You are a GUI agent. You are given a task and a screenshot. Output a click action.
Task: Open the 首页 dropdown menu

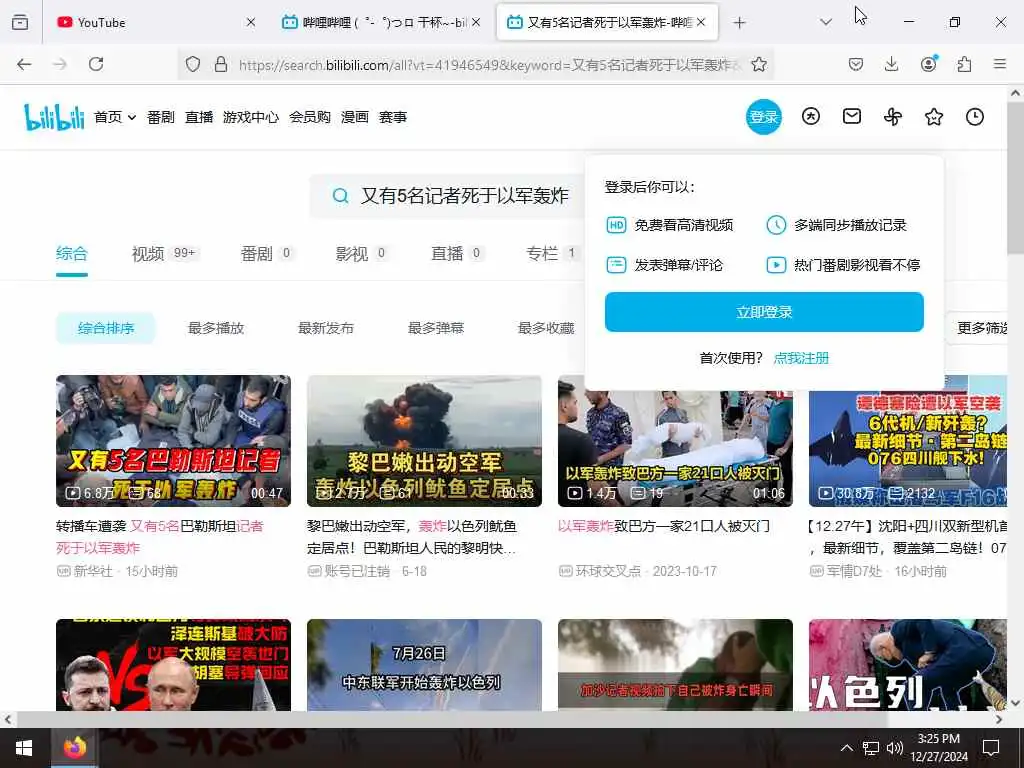(115, 117)
